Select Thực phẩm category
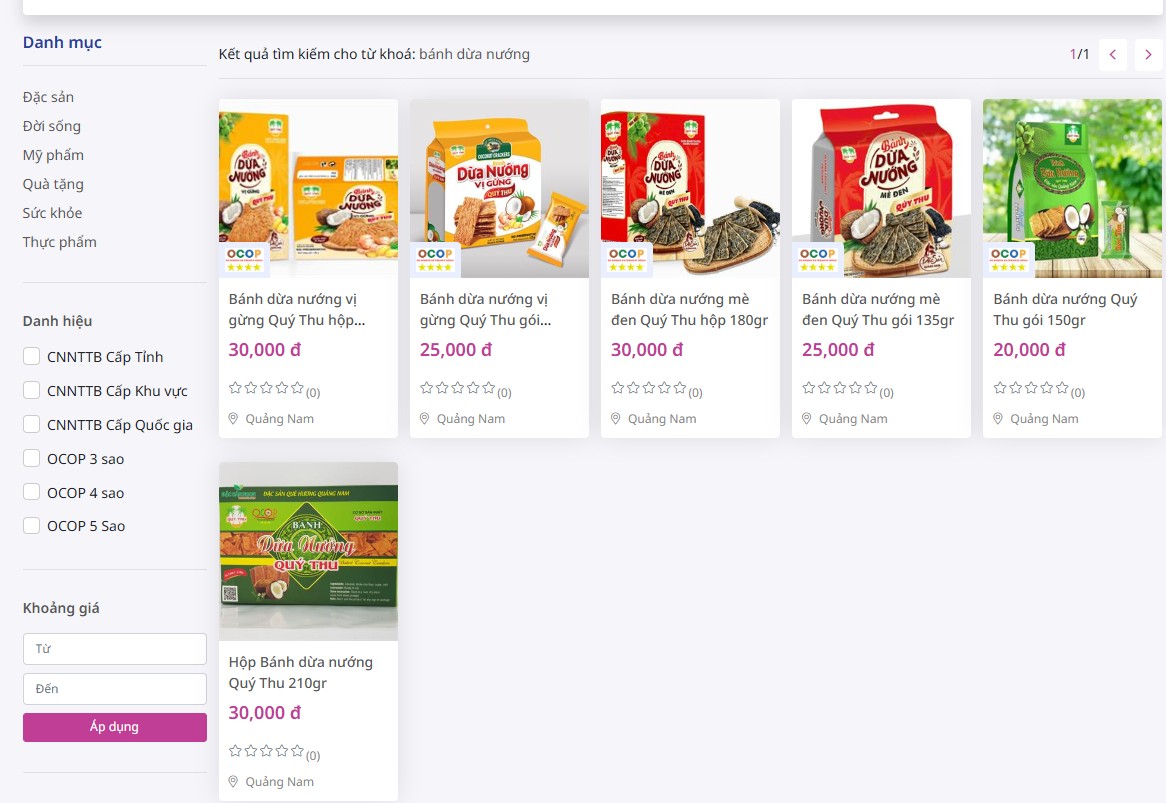The width and height of the screenshot is (1166, 803). [59, 242]
